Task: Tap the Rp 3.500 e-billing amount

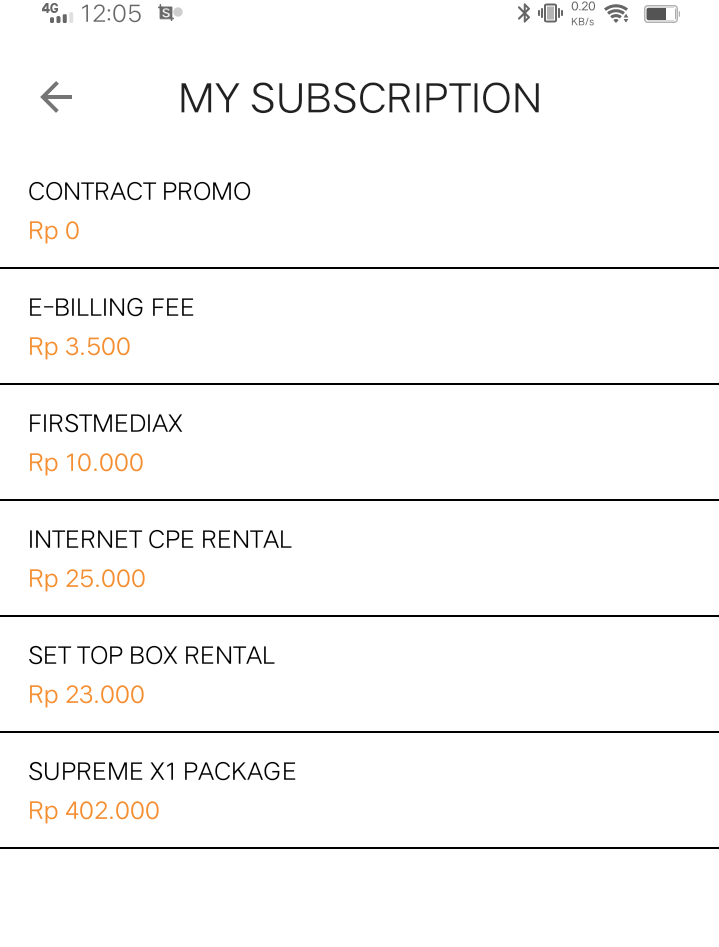Action: (79, 347)
